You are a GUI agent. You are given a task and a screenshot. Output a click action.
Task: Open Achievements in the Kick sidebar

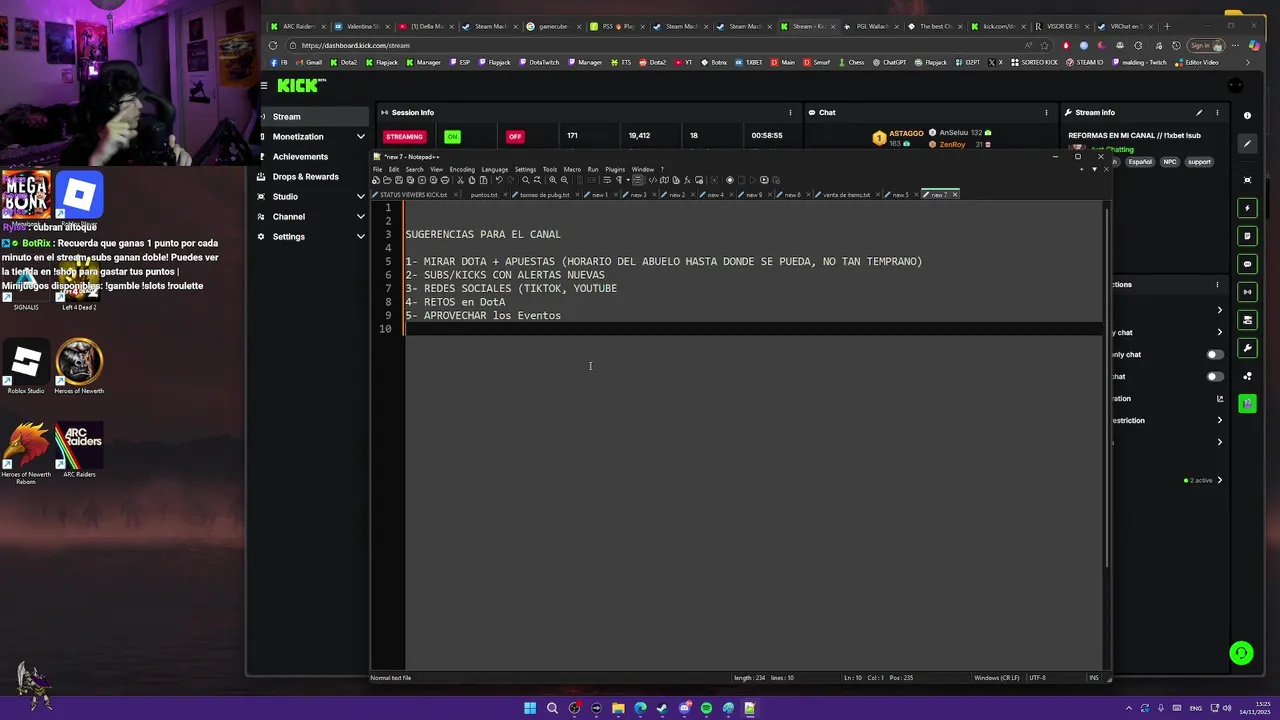tap(300, 156)
